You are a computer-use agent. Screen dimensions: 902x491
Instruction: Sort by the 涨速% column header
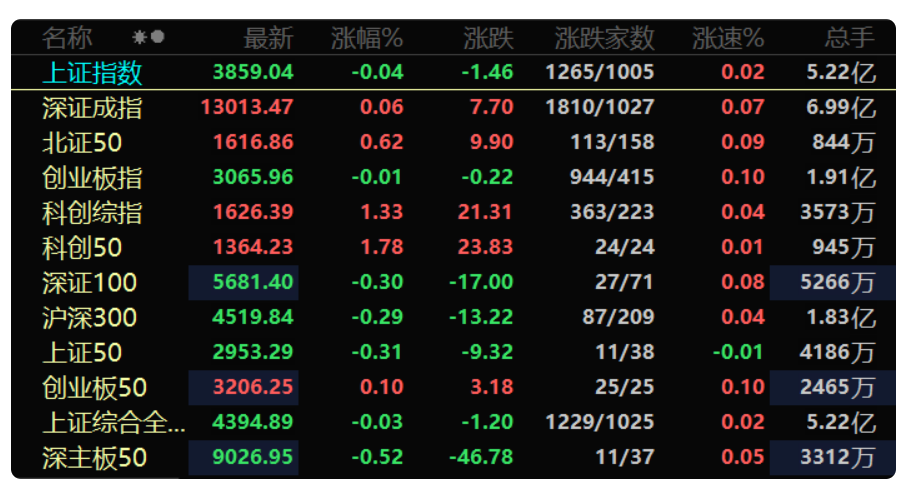[728, 38]
